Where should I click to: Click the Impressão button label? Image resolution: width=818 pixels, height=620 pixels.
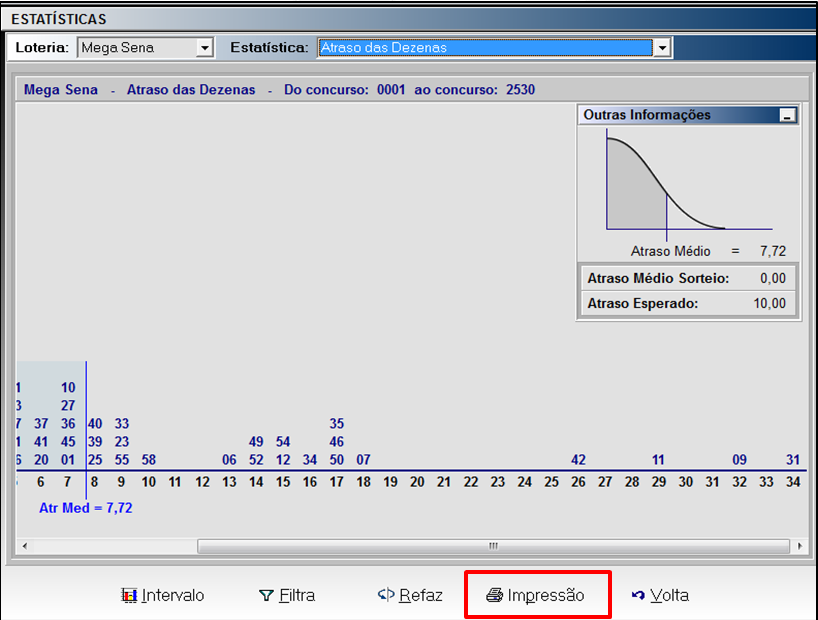[546, 595]
